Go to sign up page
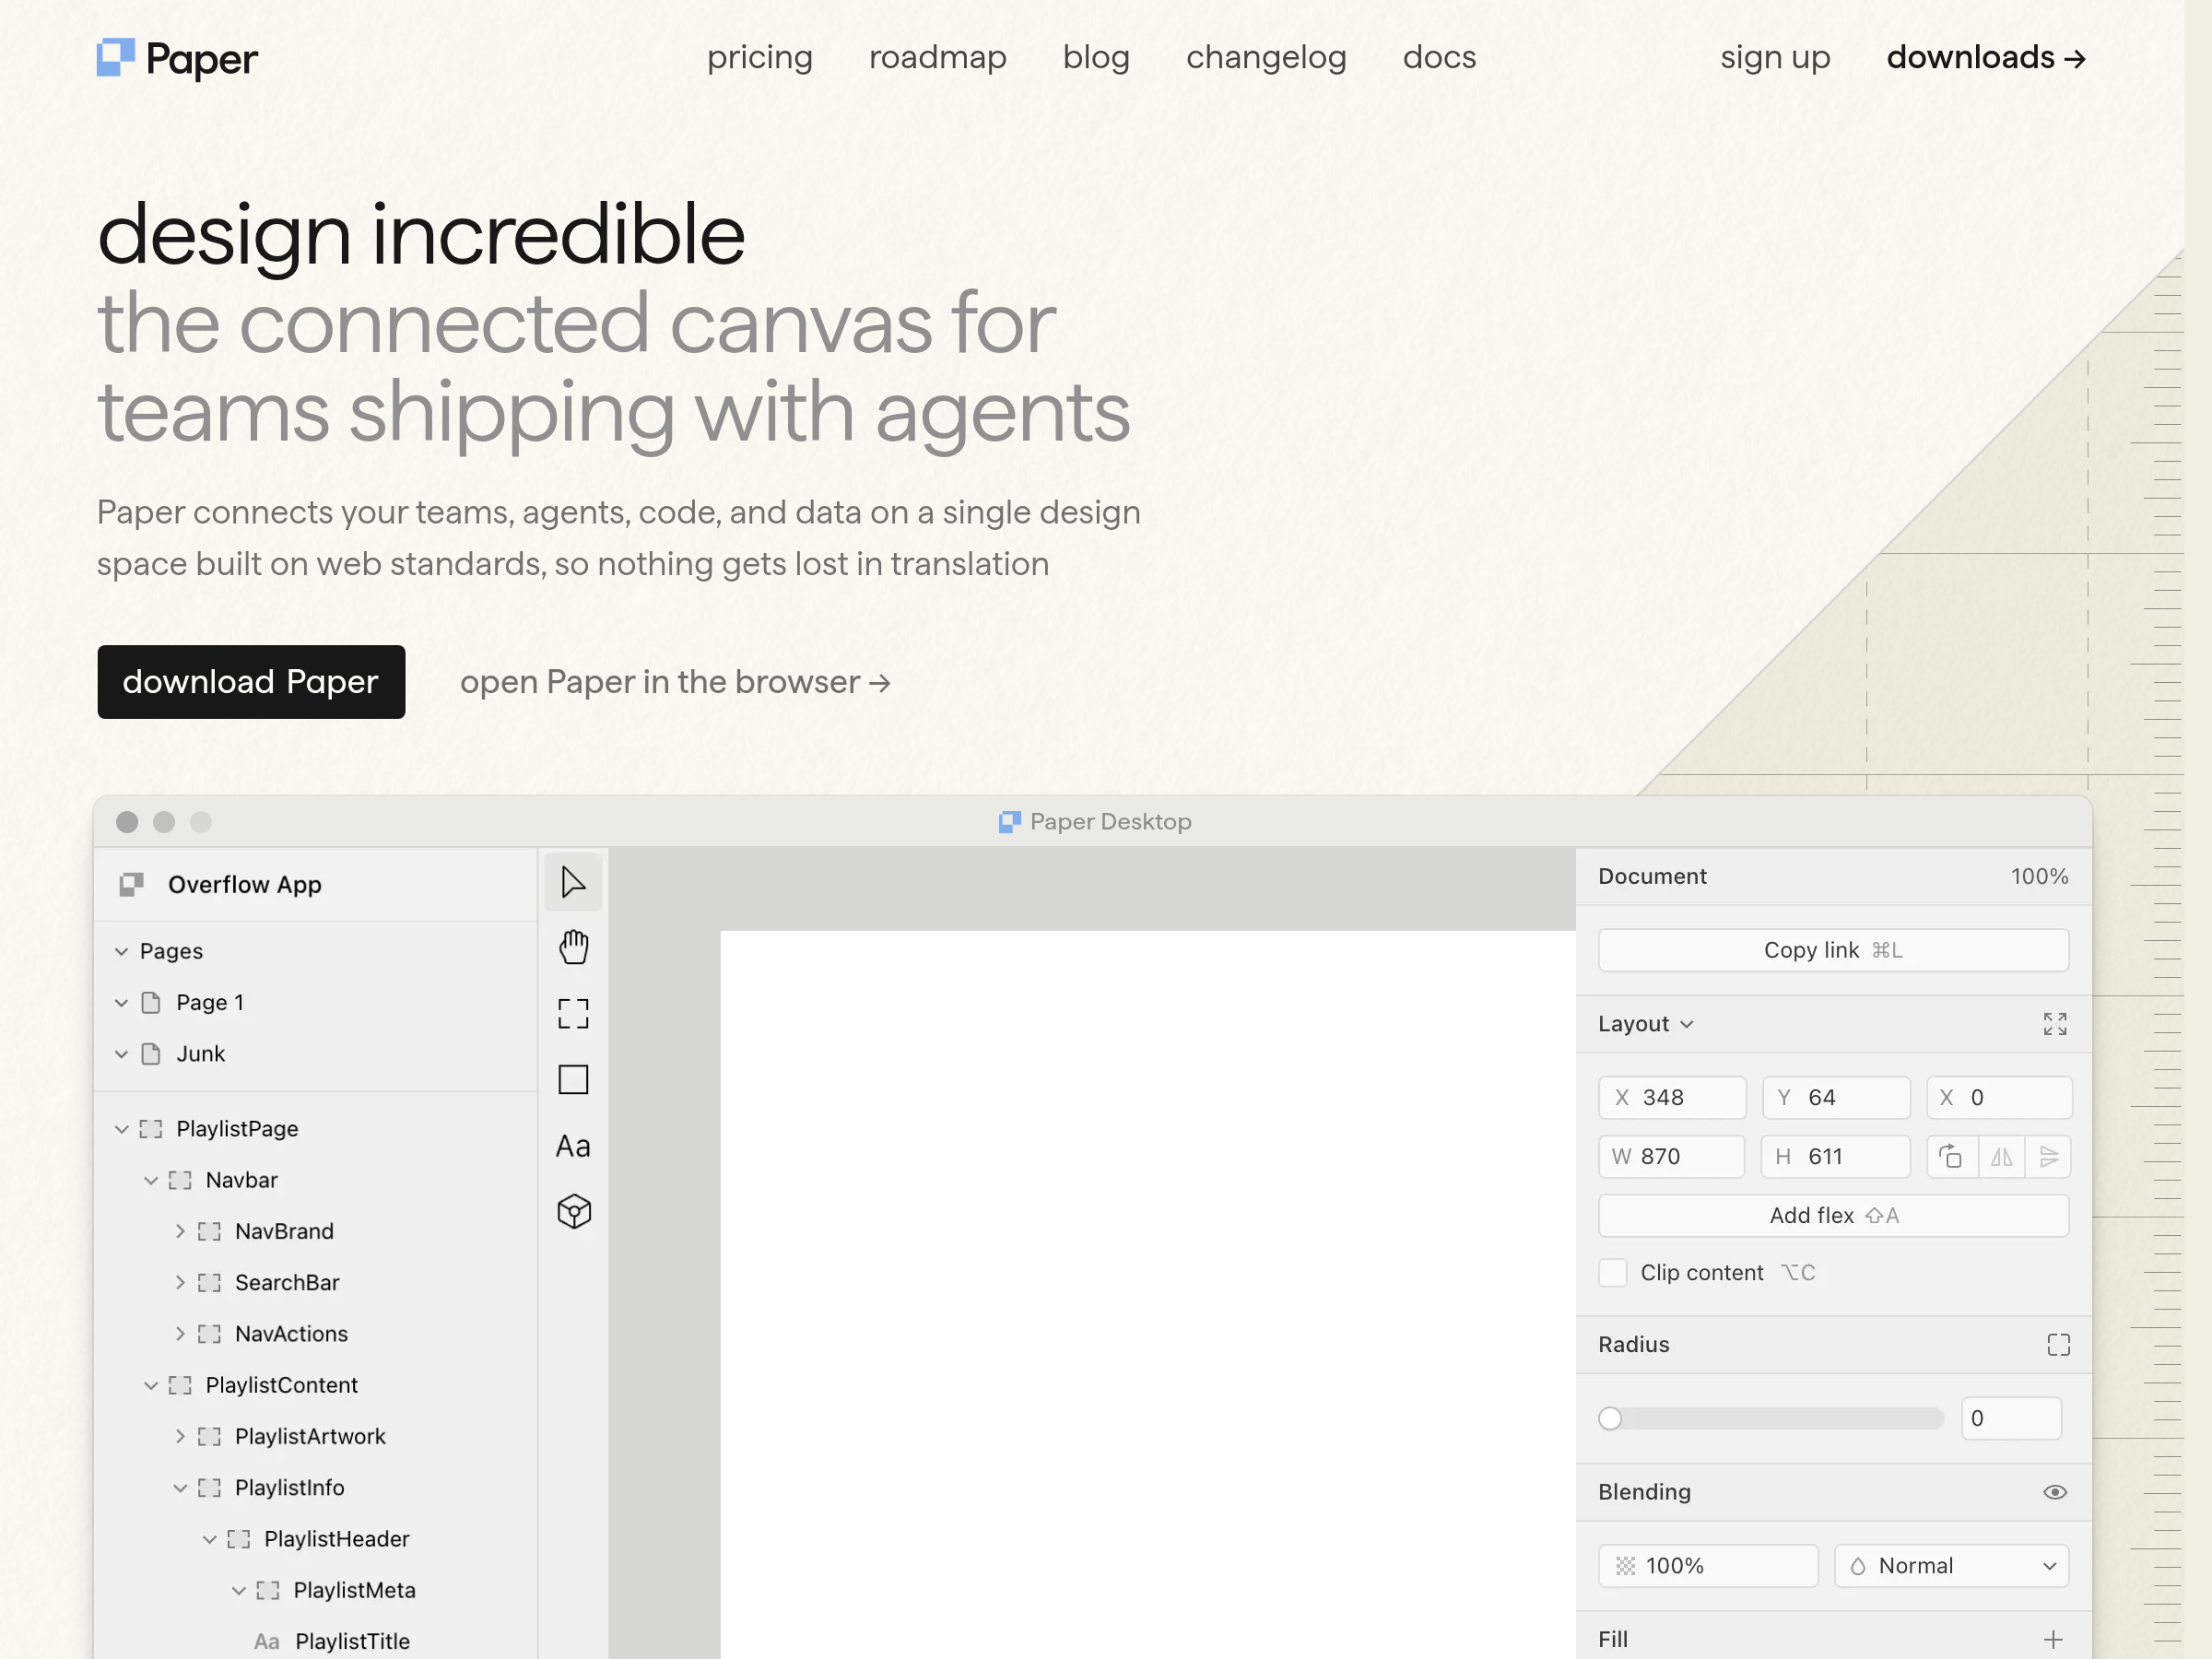Viewport: 2212px width, 1659px height. (x=1775, y=57)
